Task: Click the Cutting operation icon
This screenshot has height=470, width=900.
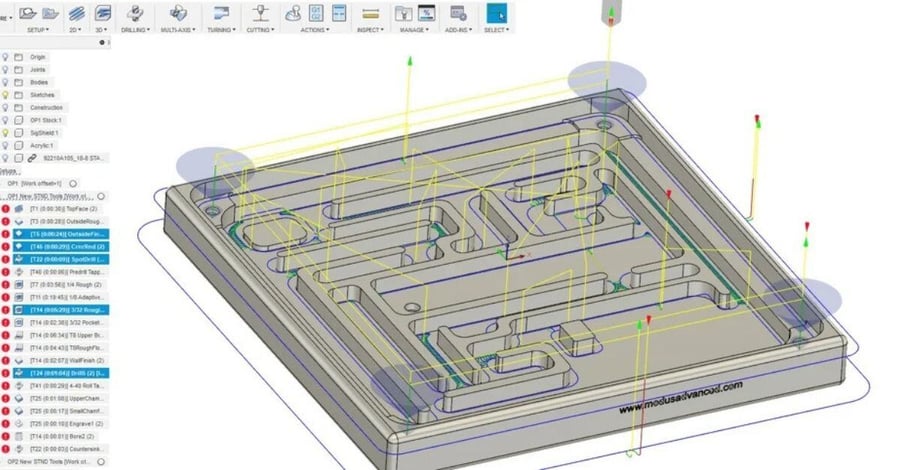Action: click(261, 13)
